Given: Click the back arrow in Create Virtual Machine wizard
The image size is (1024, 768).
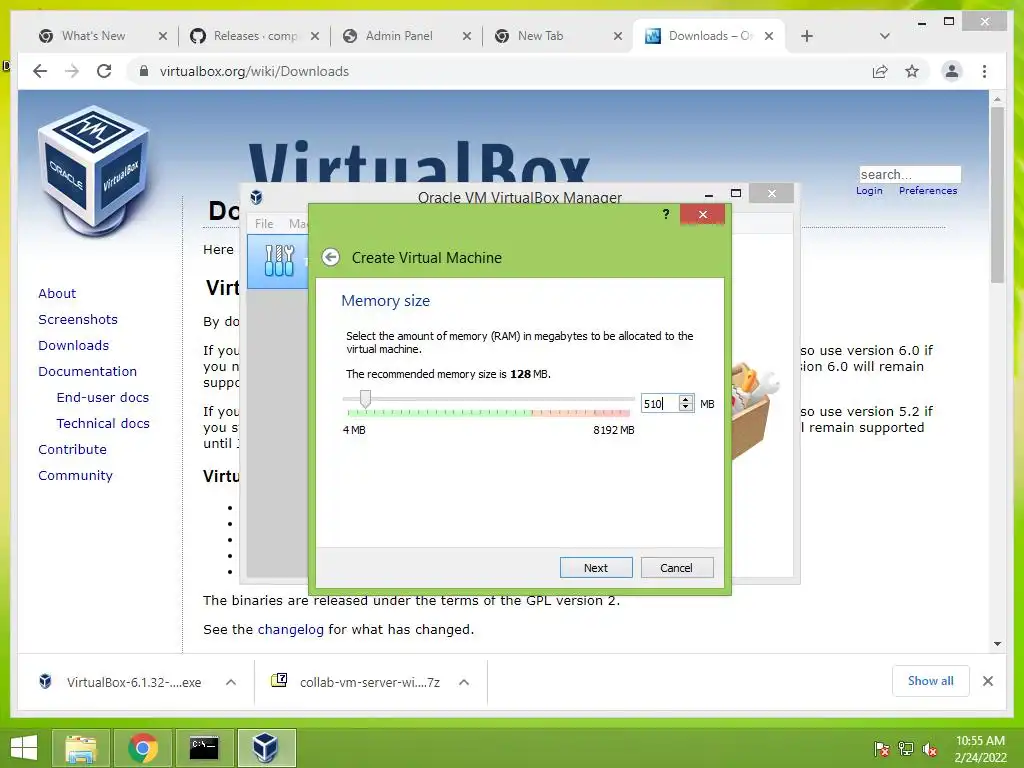Looking at the screenshot, I should pos(331,257).
